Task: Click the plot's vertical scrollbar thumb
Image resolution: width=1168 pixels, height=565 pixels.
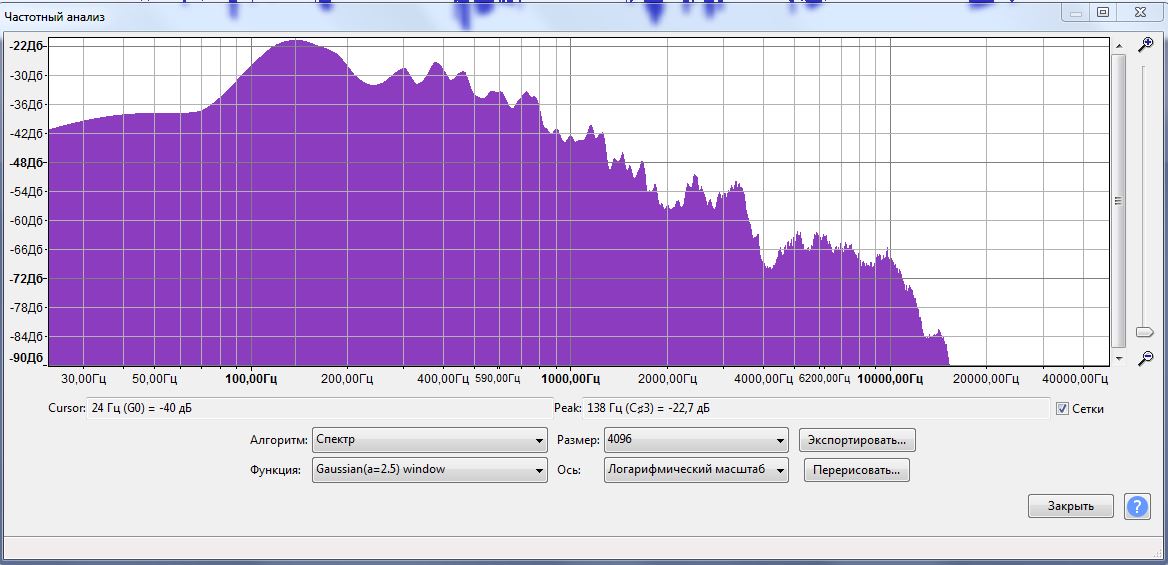Action: pyautogui.click(x=1119, y=201)
